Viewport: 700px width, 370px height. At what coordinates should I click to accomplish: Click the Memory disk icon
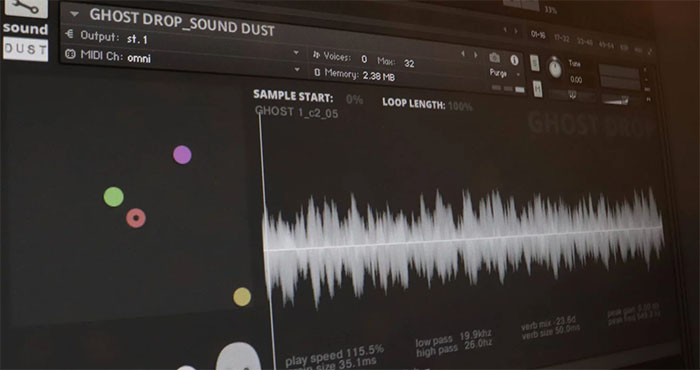tap(317, 72)
